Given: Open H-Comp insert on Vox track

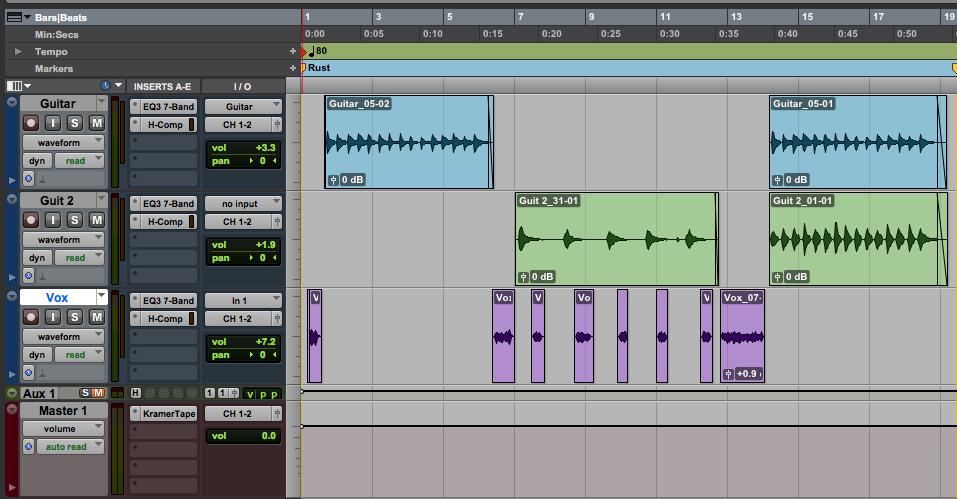Looking at the screenshot, I should point(163,319).
